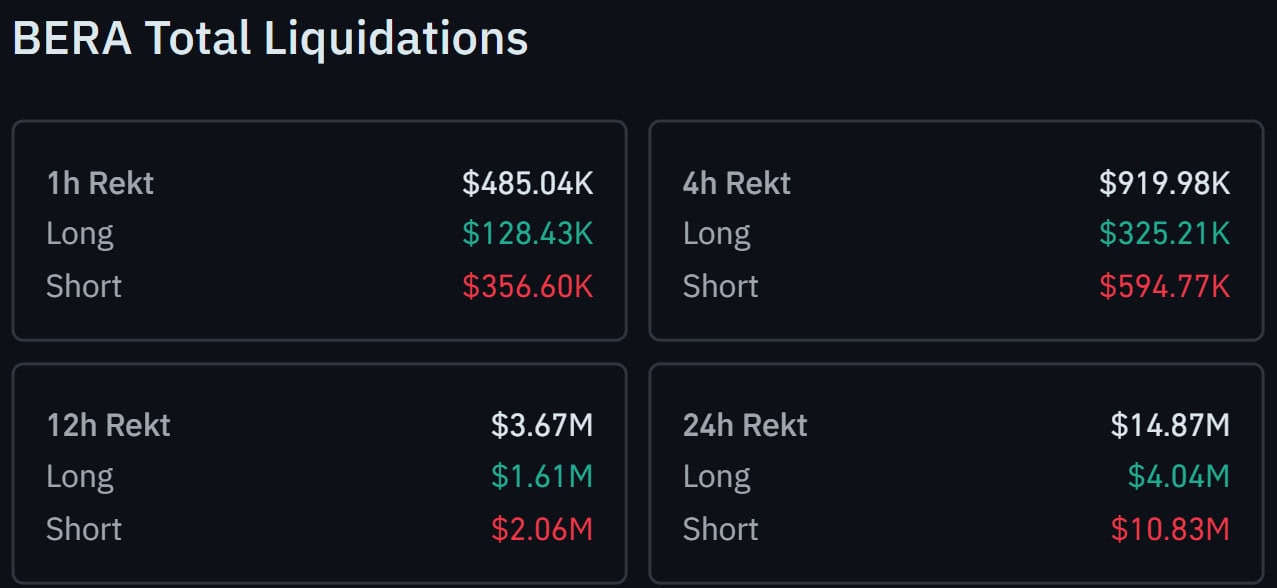Image resolution: width=1277 pixels, height=588 pixels.
Task: Click the 12h Long value $1.61M
Action: click(x=542, y=476)
